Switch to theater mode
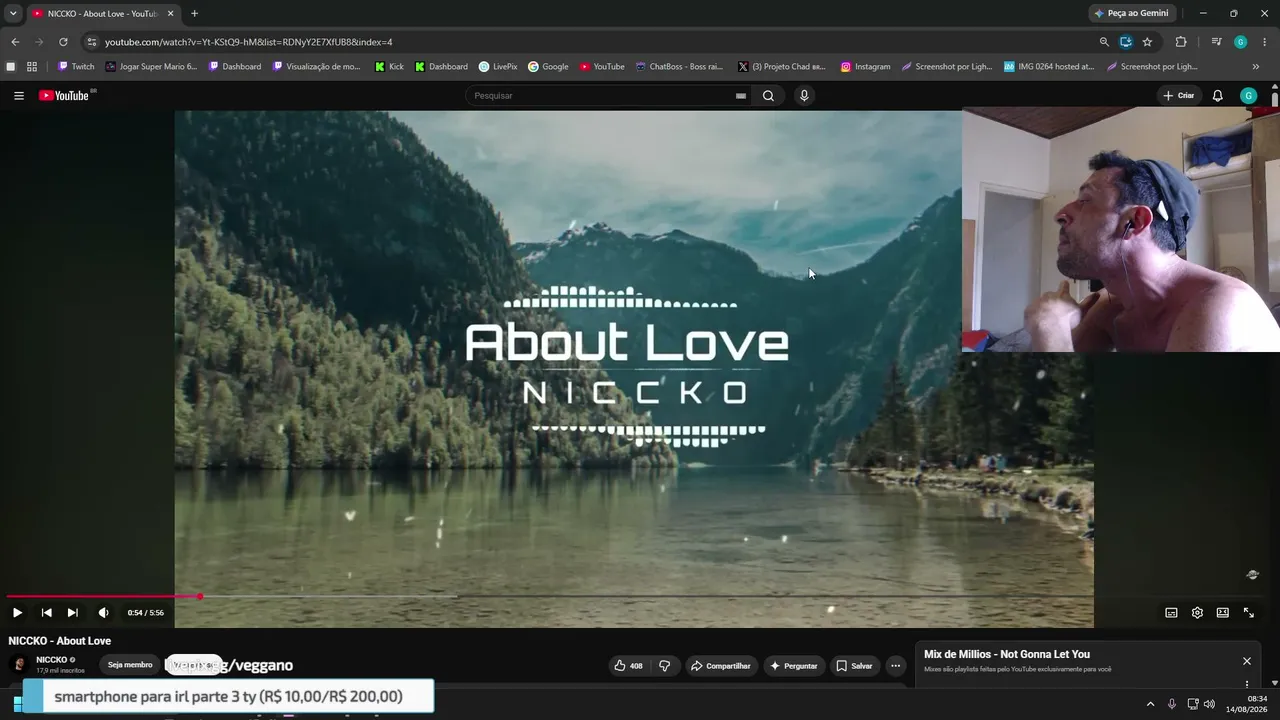The image size is (1280, 720). click(x=1223, y=613)
